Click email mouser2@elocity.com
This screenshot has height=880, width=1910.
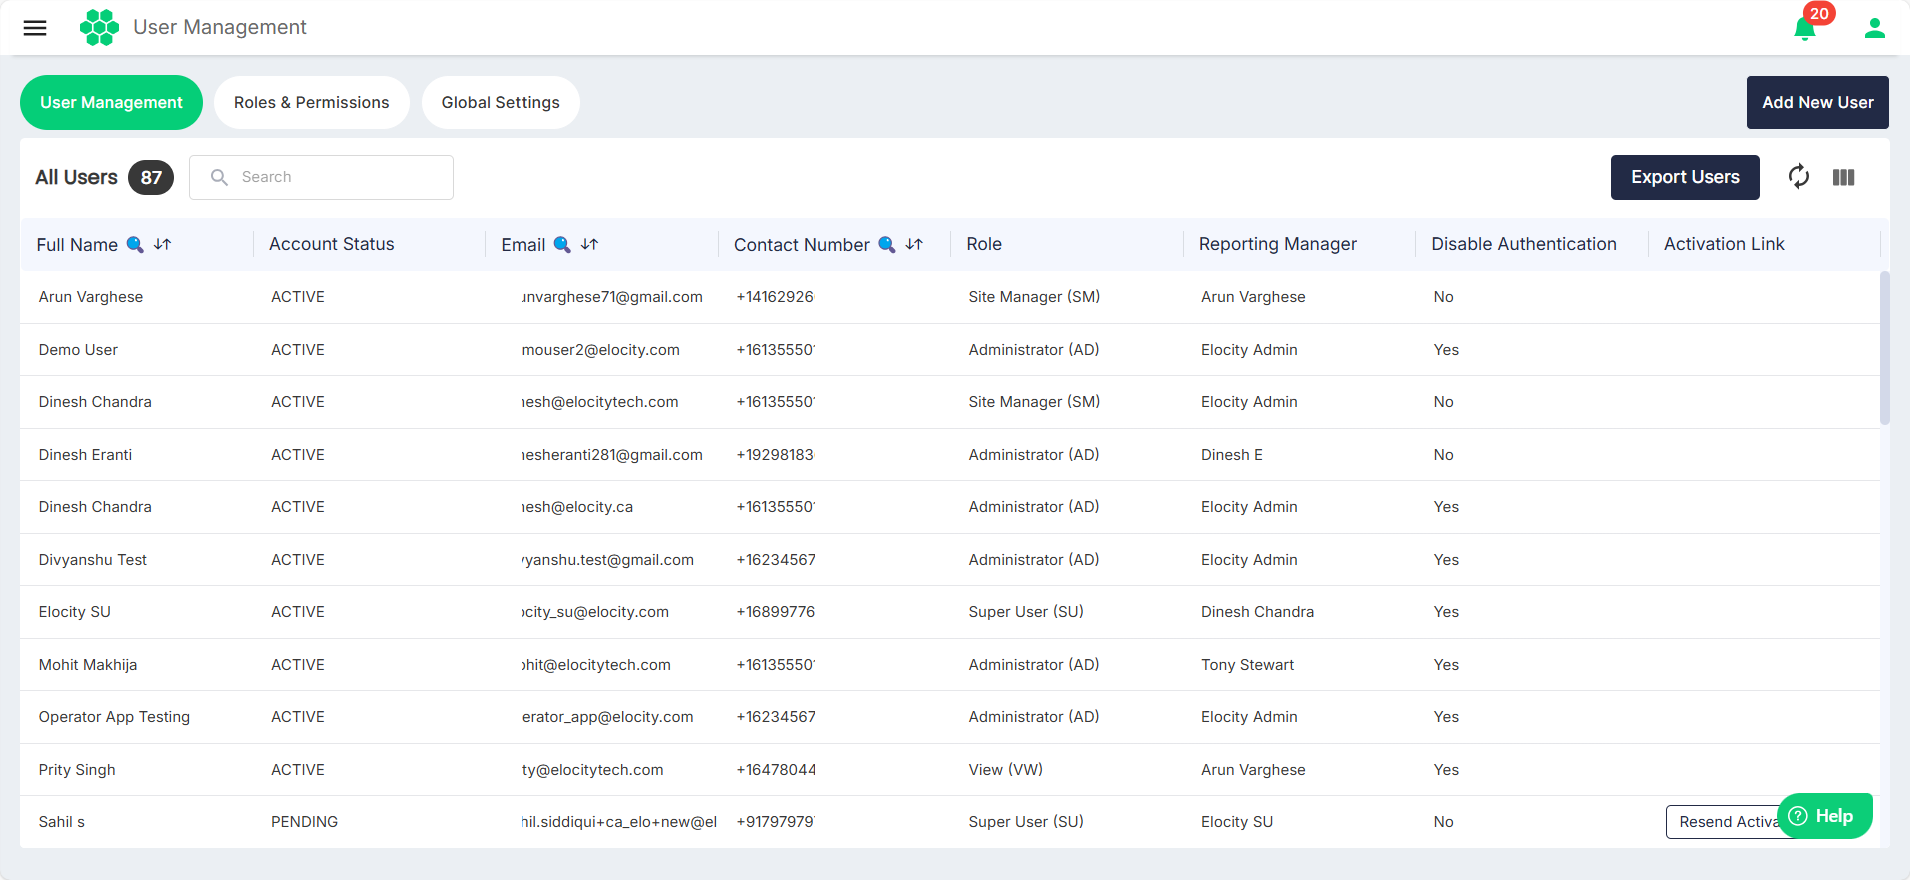[601, 350]
